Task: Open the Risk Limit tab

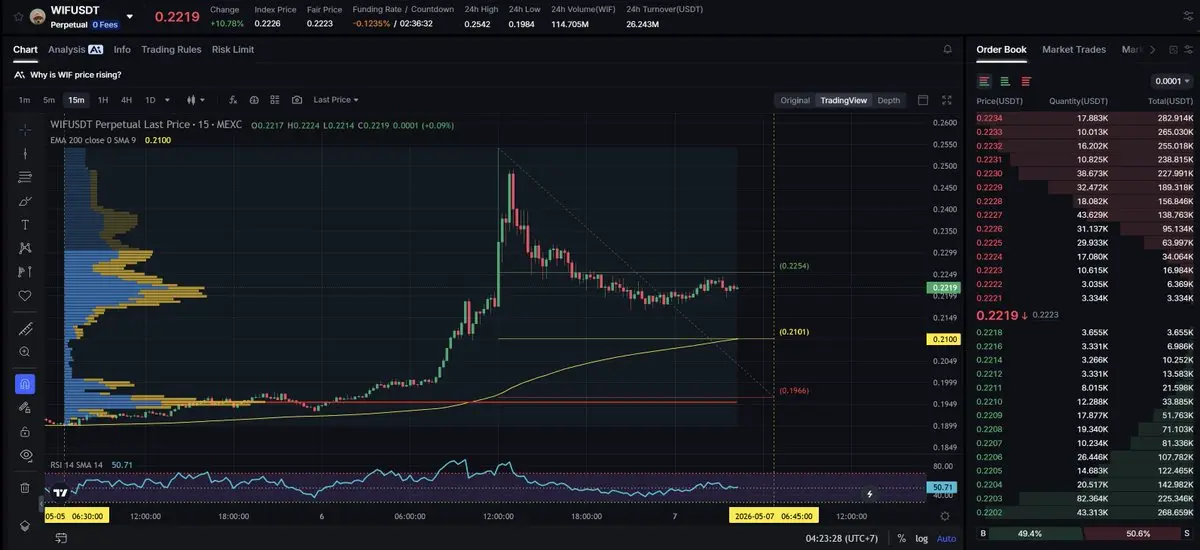Action: tap(233, 49)
